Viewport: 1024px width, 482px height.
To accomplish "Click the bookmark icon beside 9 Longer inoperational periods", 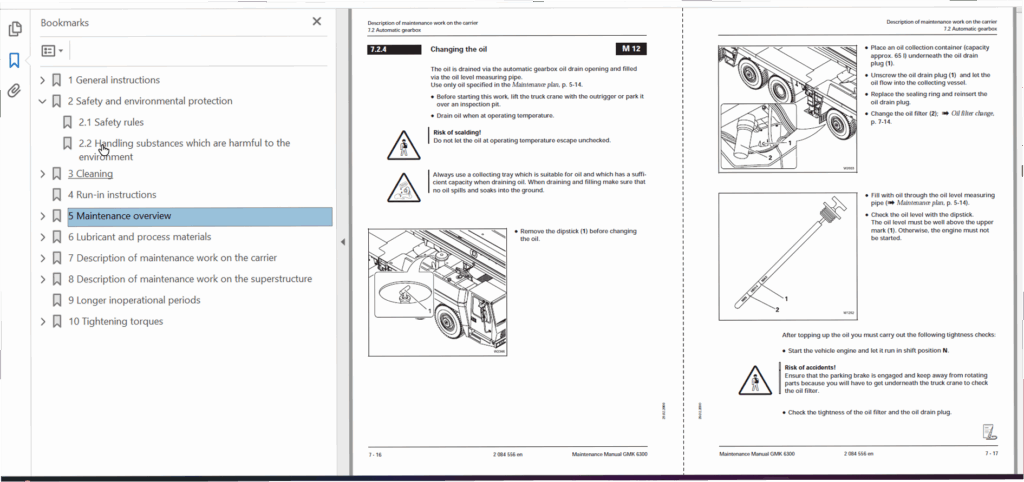I will click(57, 300).
